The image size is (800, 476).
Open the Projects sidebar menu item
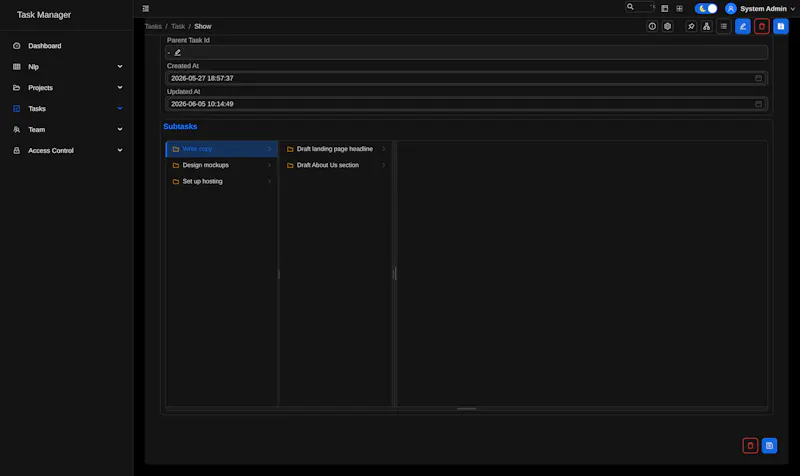click(67, 88)
